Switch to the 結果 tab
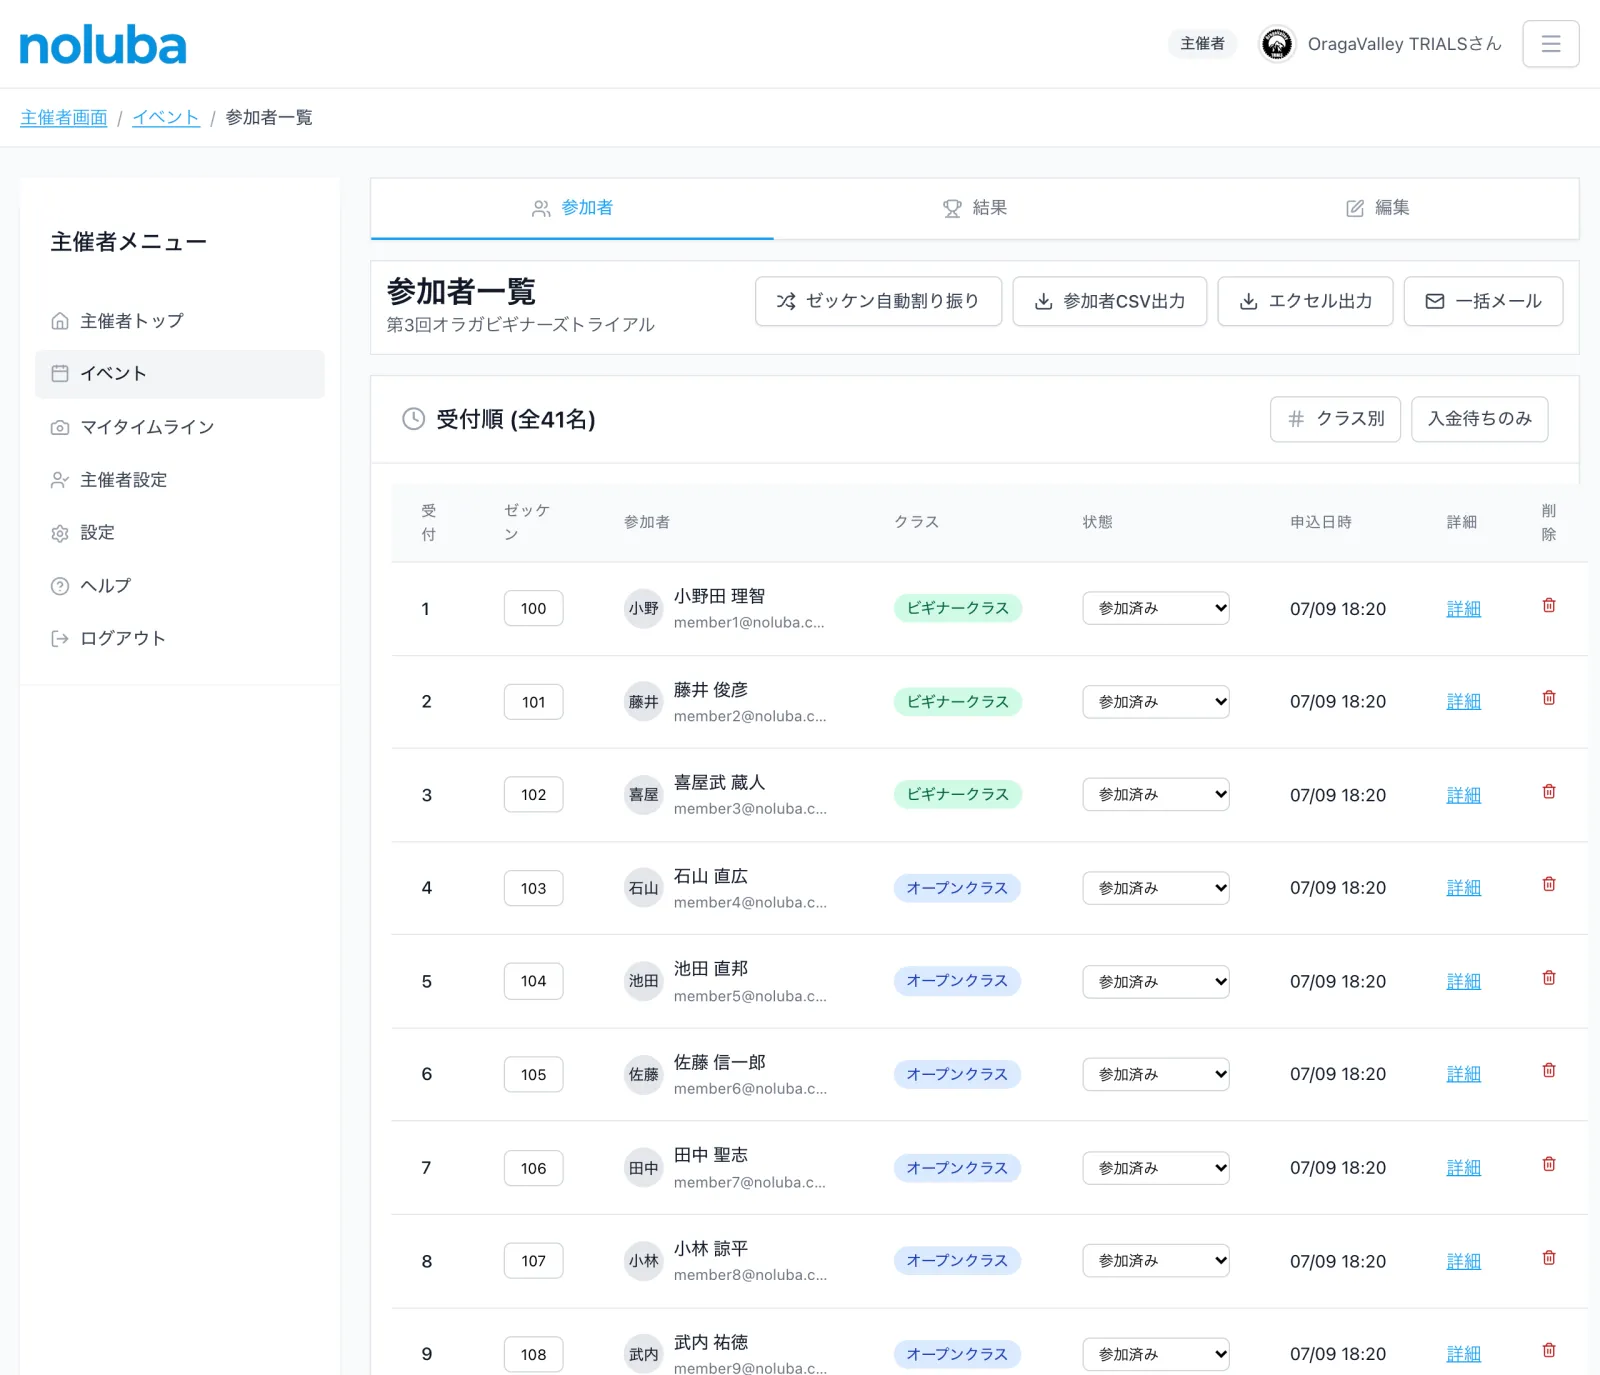The width and height of the screenshot is (1600, 1375). [x=975, y=208]
